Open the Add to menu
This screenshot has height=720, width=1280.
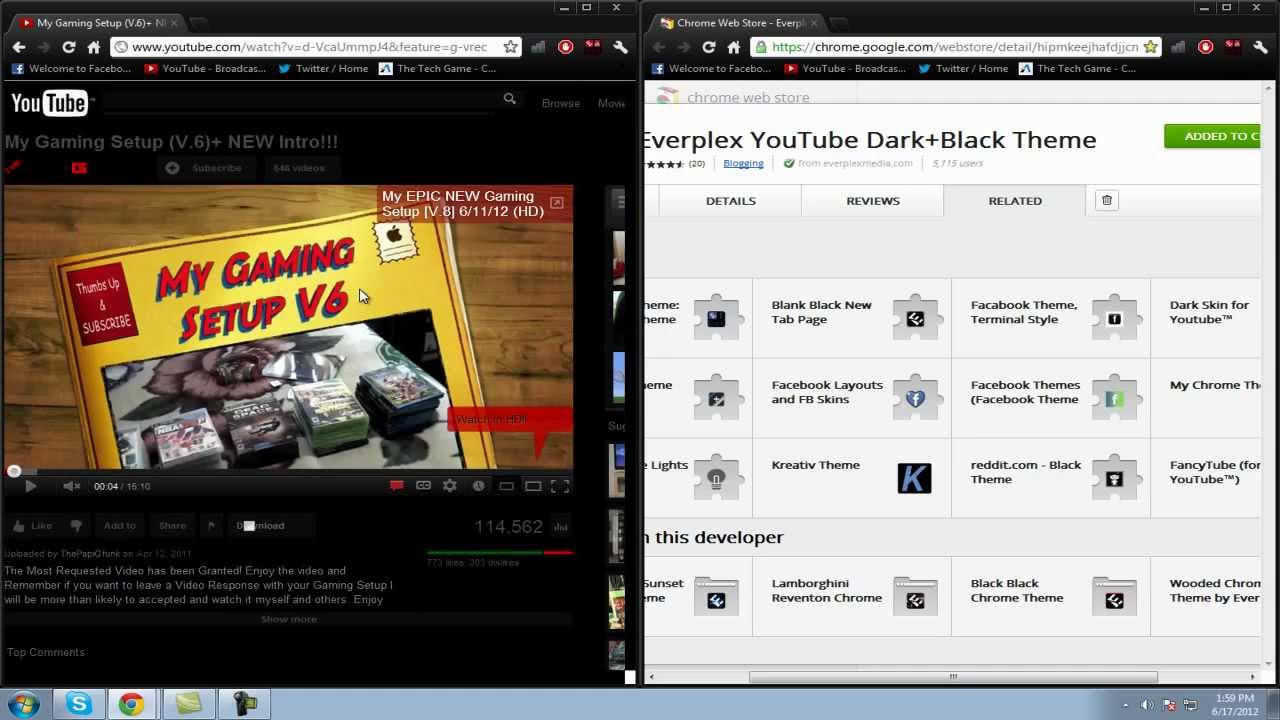(119, 525)
